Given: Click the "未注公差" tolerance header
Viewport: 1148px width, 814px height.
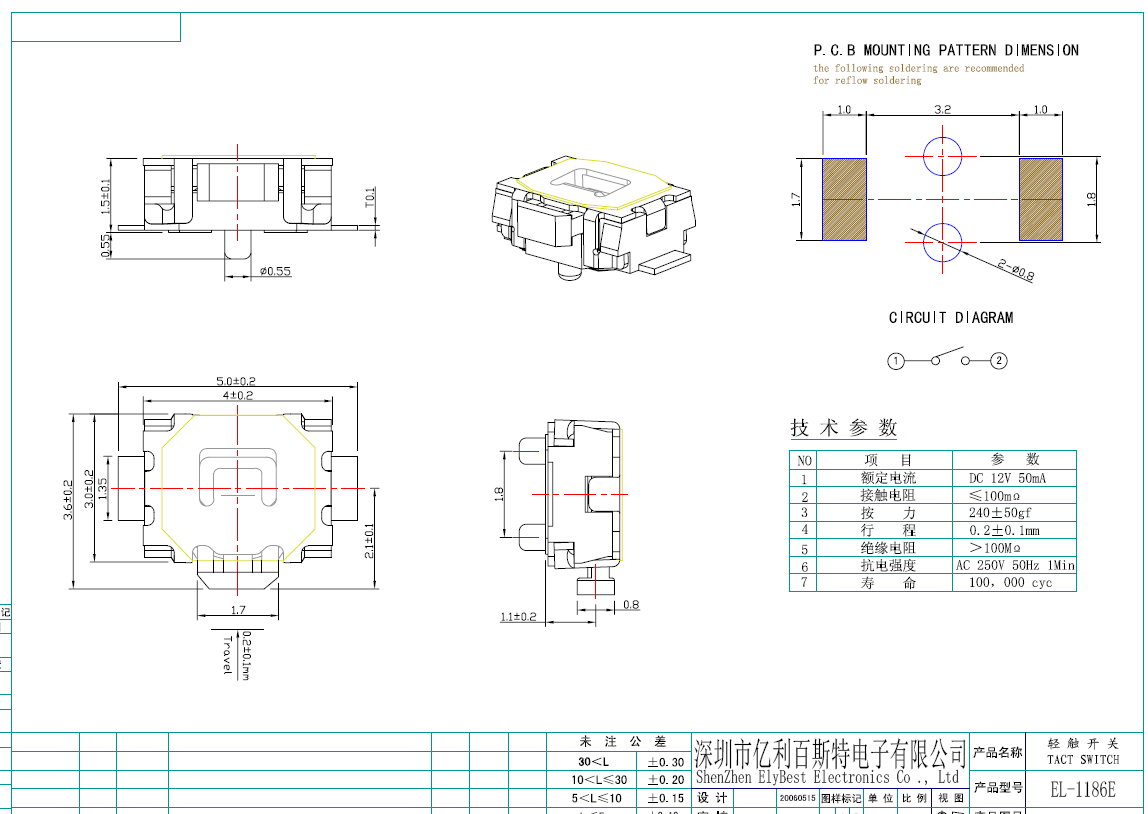Looking at the screenshot, I should [622, 742].
